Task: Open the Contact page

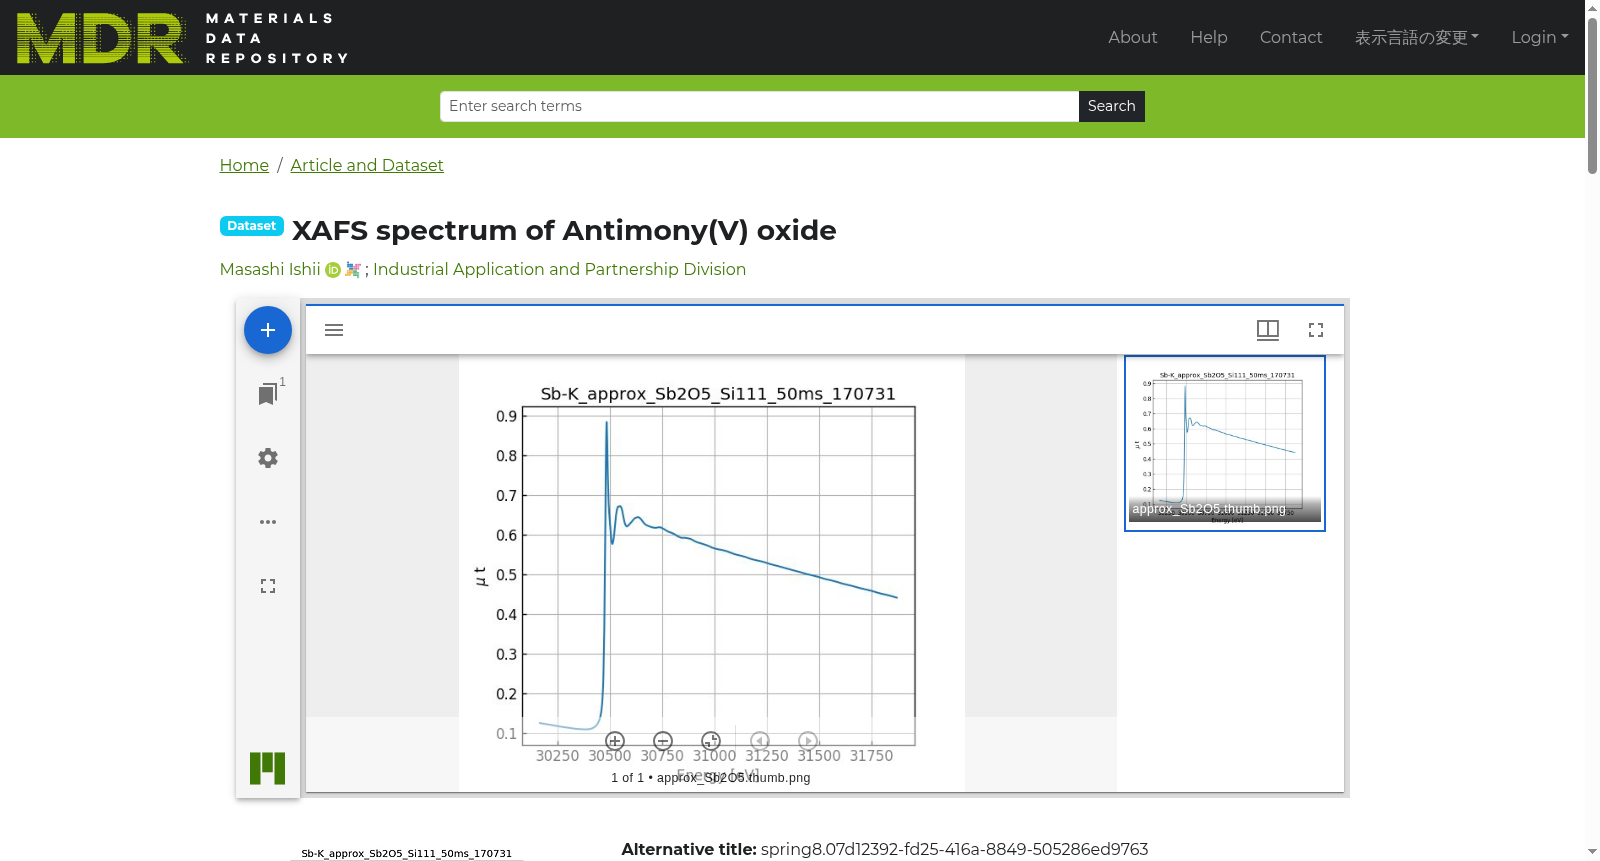Action: coord(1291,37)
